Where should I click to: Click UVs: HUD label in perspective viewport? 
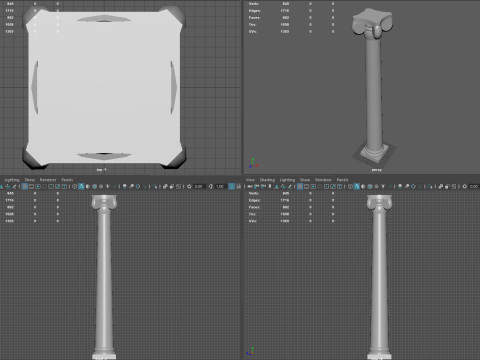253,32
